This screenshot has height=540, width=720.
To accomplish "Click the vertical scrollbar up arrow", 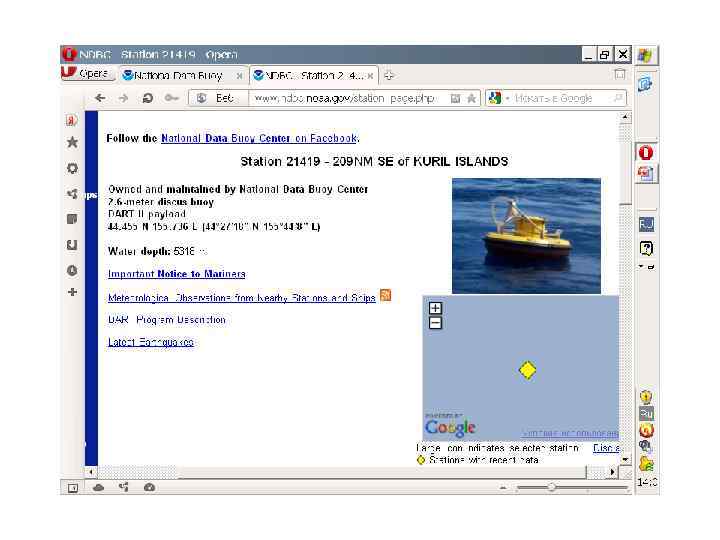I will coord(625,118).
